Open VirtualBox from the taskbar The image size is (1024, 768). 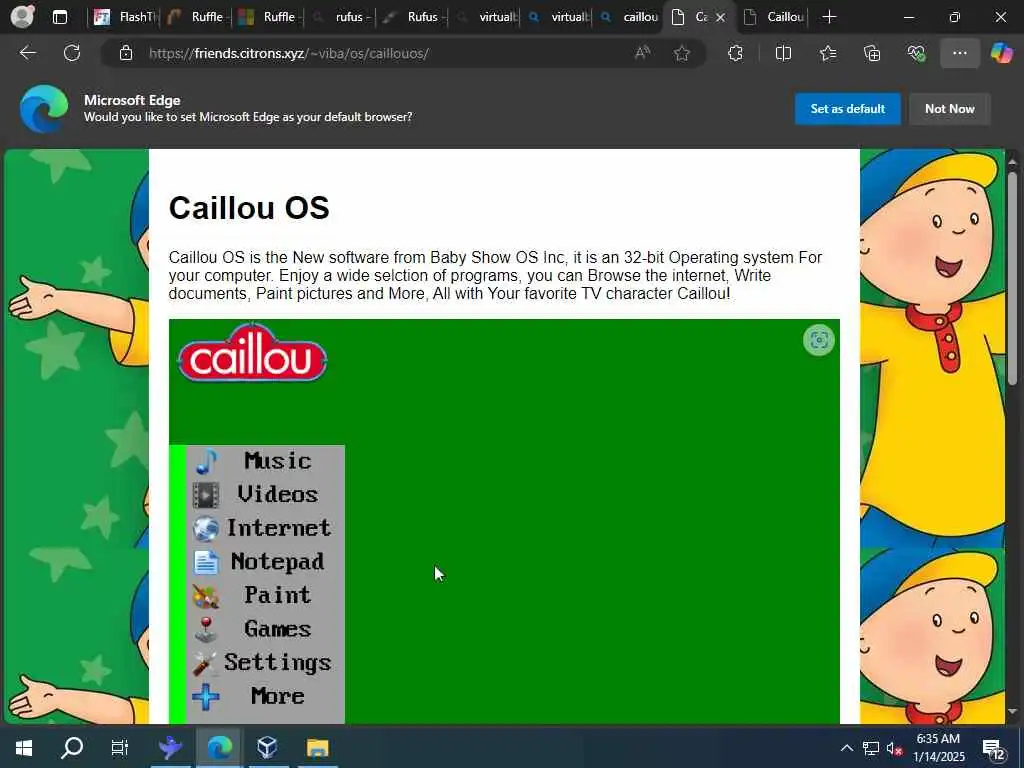pos(267,747)
